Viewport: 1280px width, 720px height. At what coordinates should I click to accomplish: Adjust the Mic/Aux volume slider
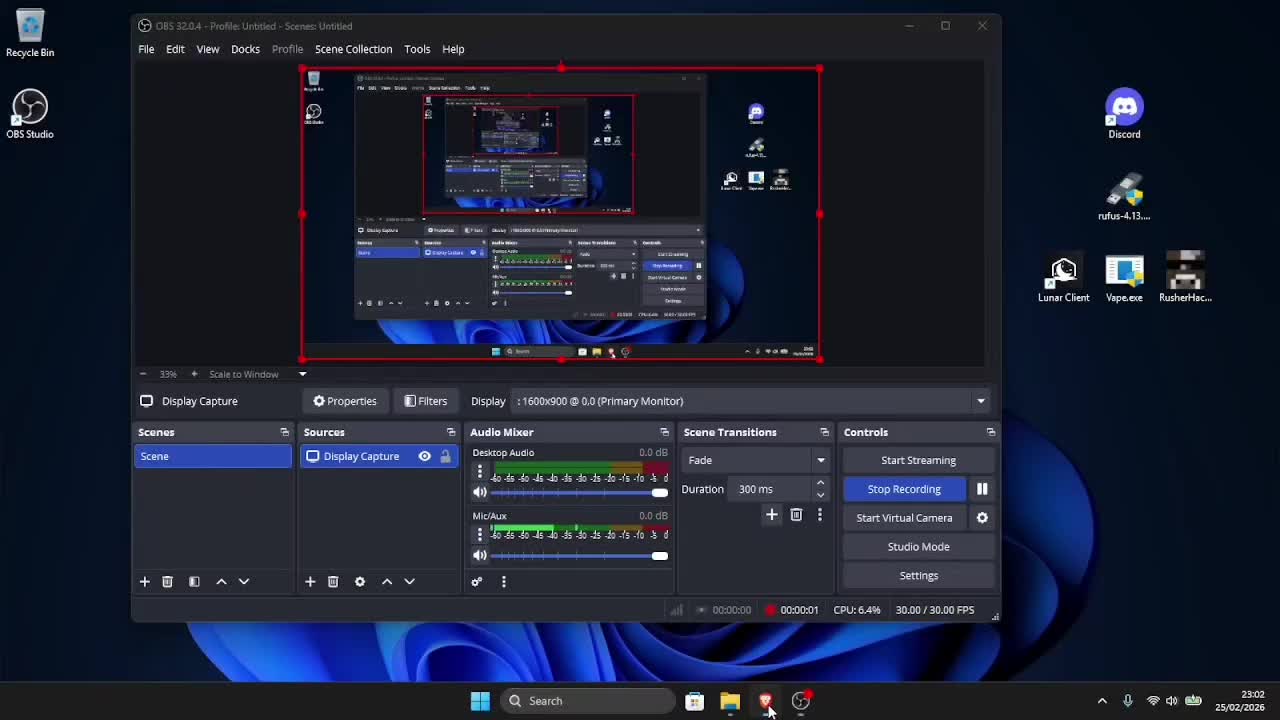pos(579,556)
